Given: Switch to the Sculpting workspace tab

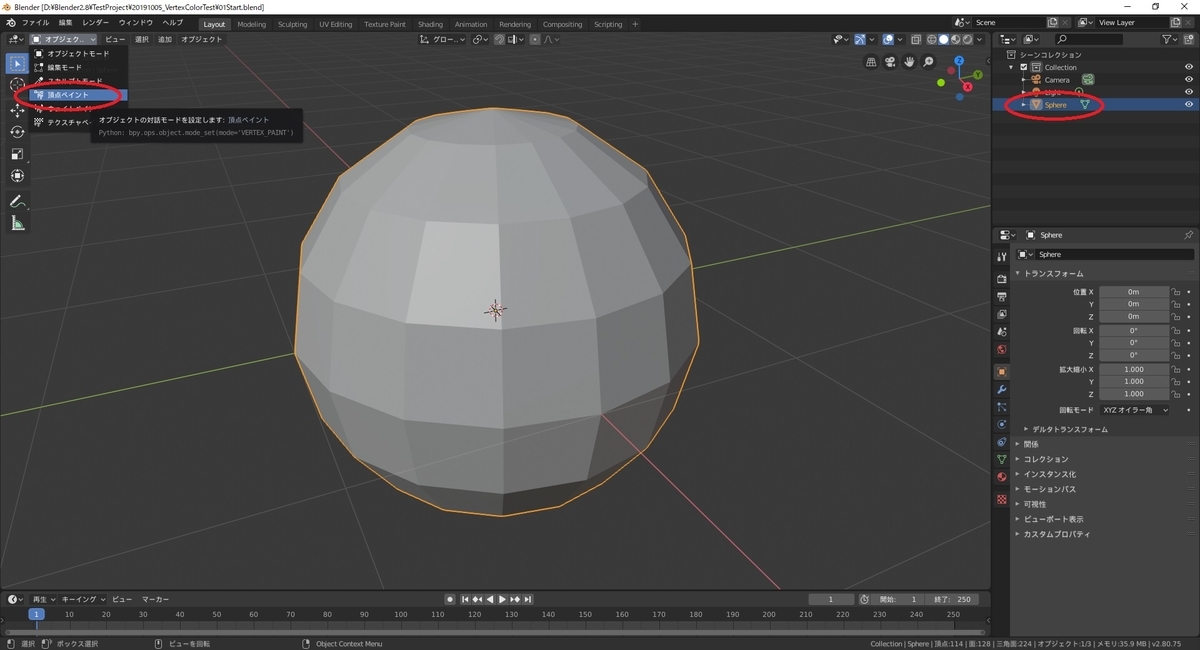Looking at the screenshot, I should click(x=293, y=24).
